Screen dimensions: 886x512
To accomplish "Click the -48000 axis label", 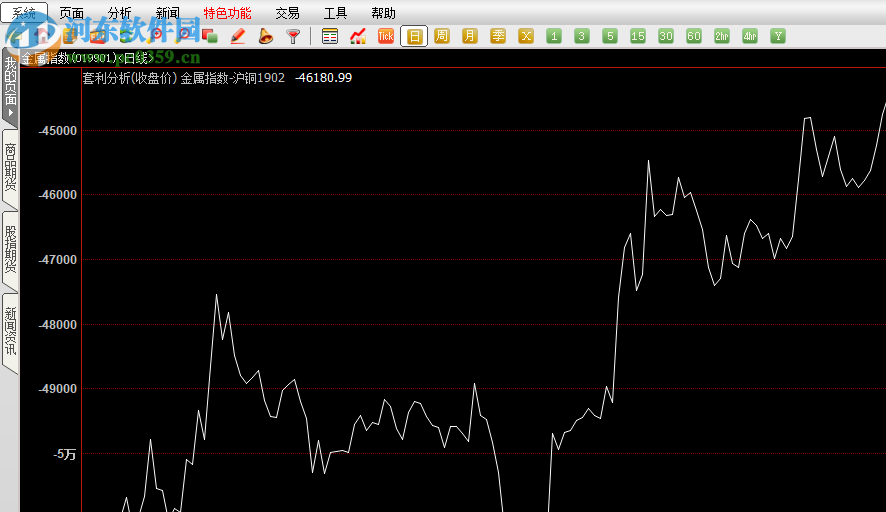I will 58,324.
